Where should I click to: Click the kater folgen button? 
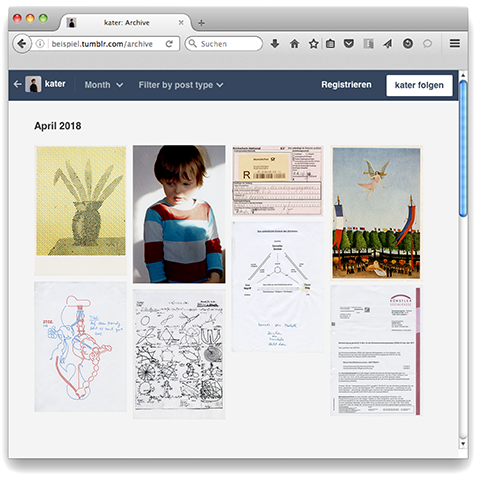[419, 85]
